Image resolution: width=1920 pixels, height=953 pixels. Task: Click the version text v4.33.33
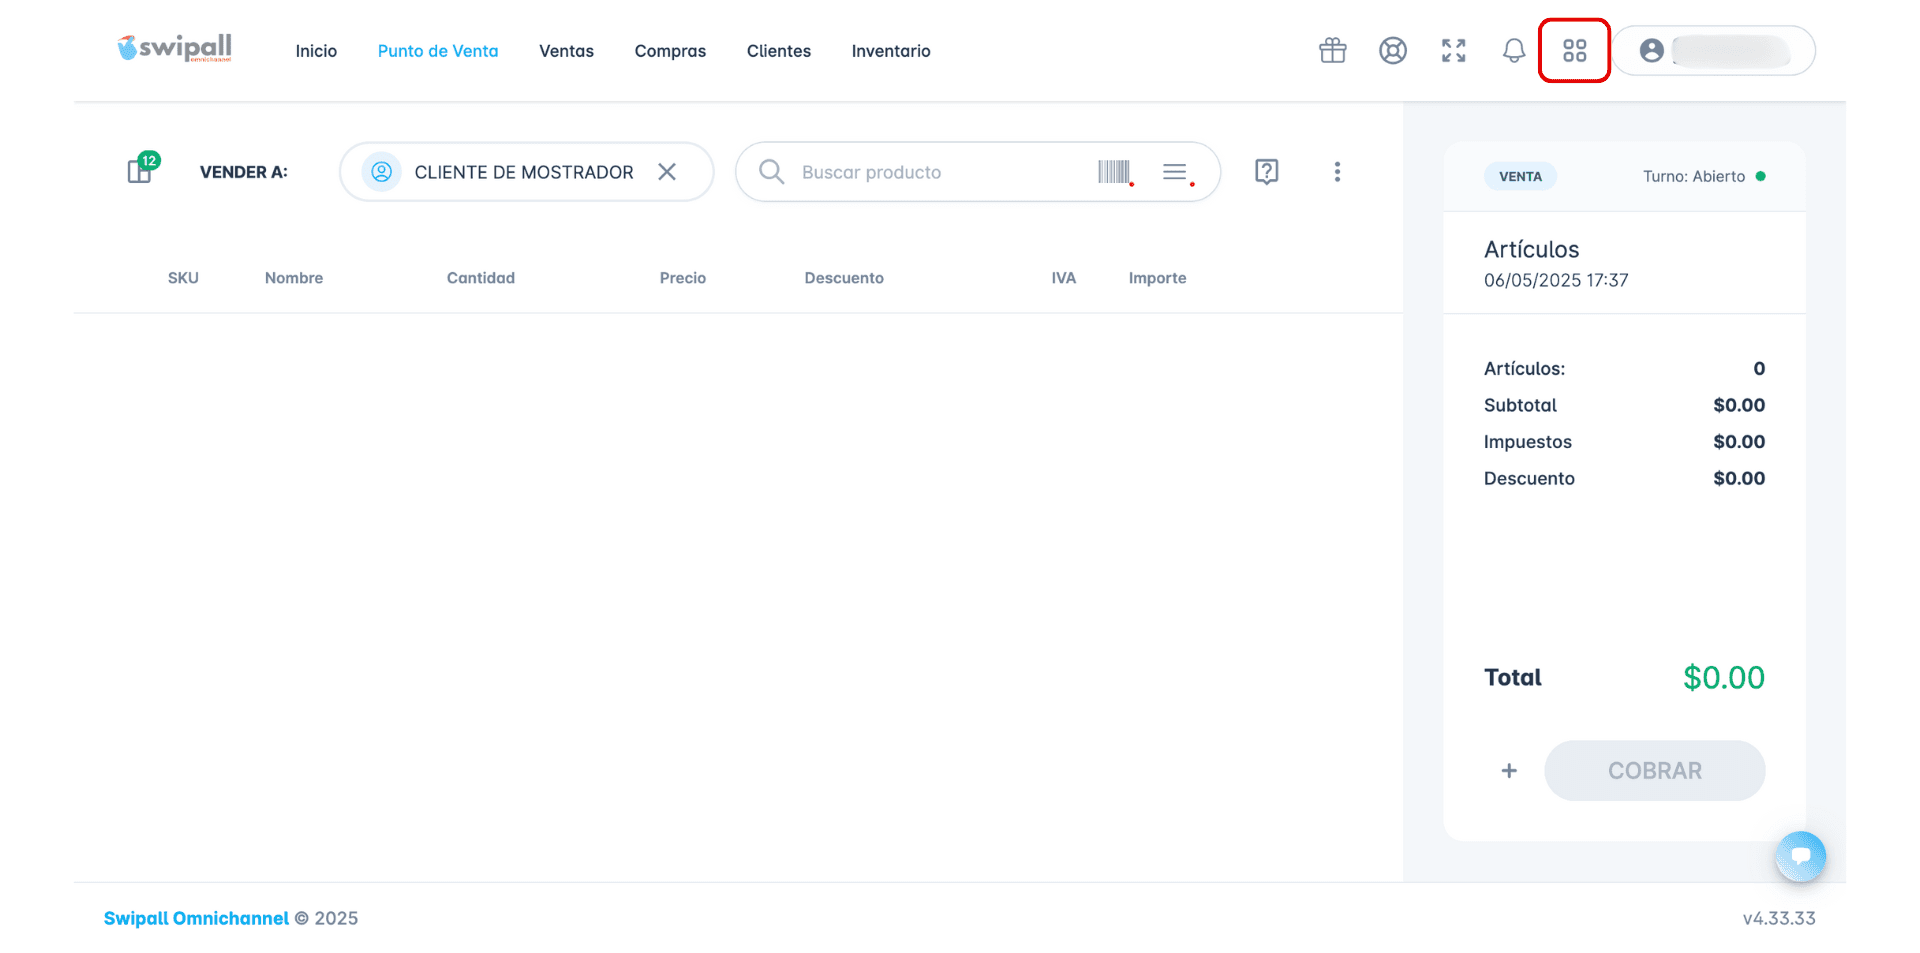click(x=1779, y=918)
